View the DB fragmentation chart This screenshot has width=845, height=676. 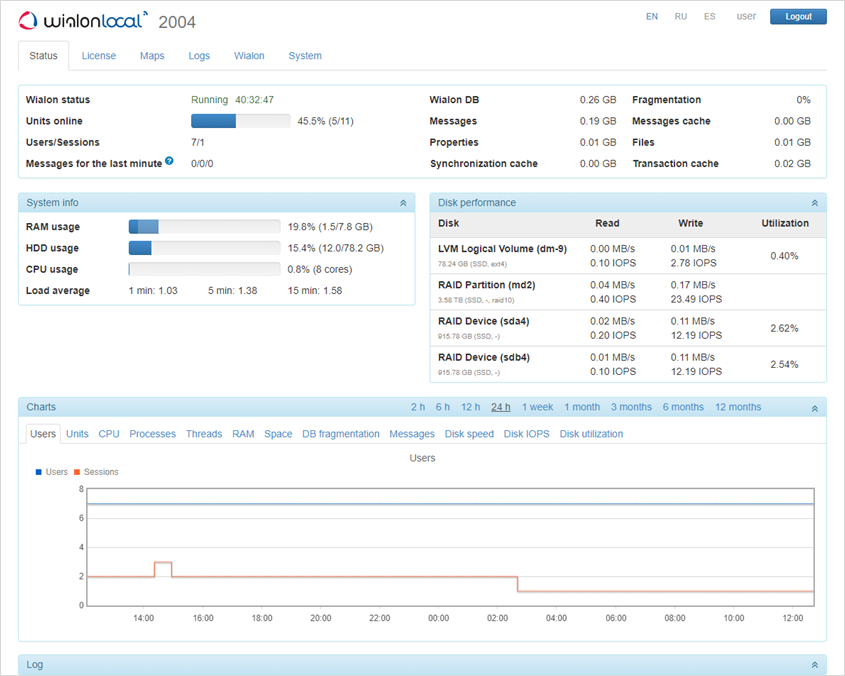click(341, 434)
